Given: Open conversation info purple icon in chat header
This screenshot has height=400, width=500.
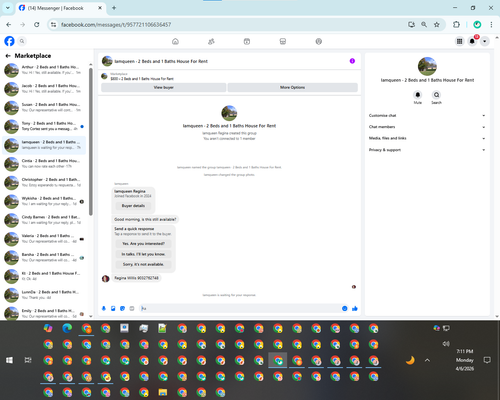Looking at the screenshot, I should click(352, 61).
